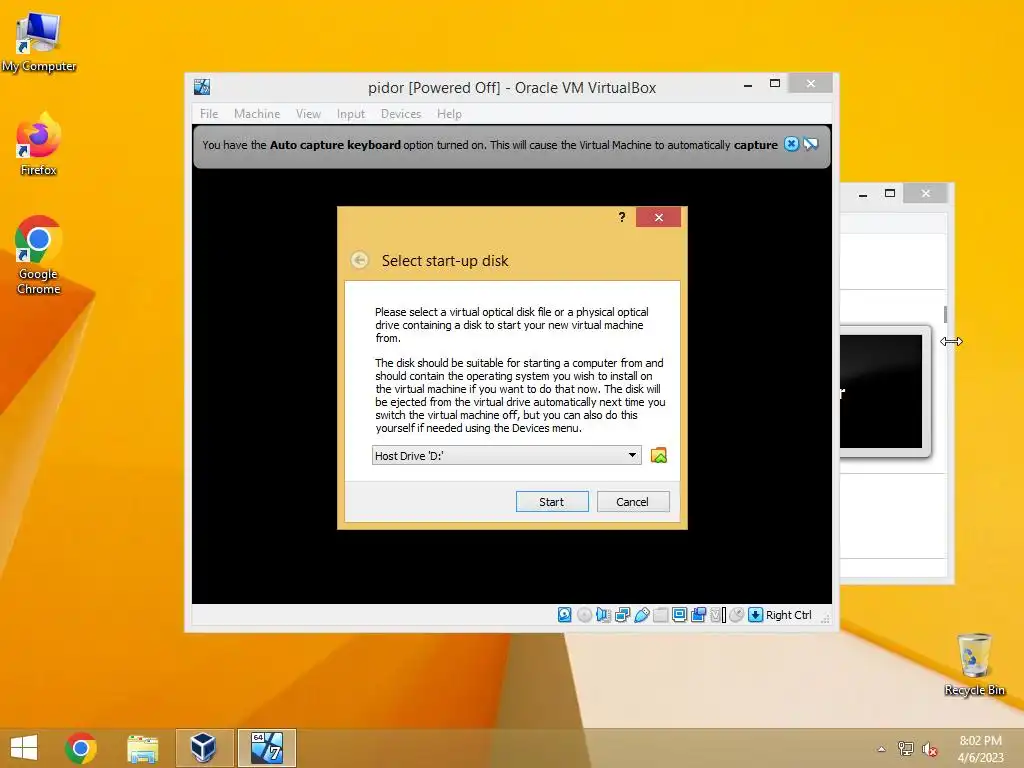Open the Machine menu
Viewport: 1024px width, 768px height.
click(257, 114)
